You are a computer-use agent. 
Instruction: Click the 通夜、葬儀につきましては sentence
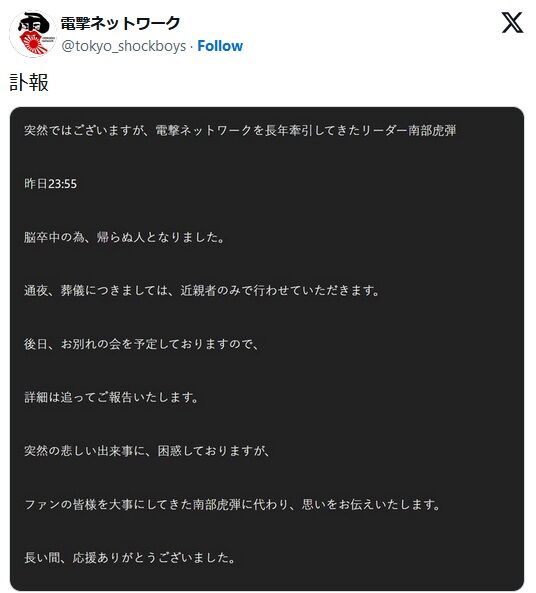pyautogui.click(x=202, y=291)
